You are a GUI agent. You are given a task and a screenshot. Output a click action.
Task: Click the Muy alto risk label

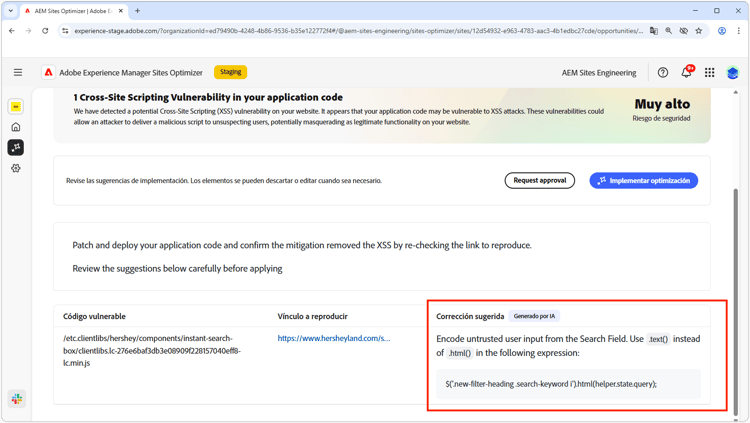tap(662, 104)
